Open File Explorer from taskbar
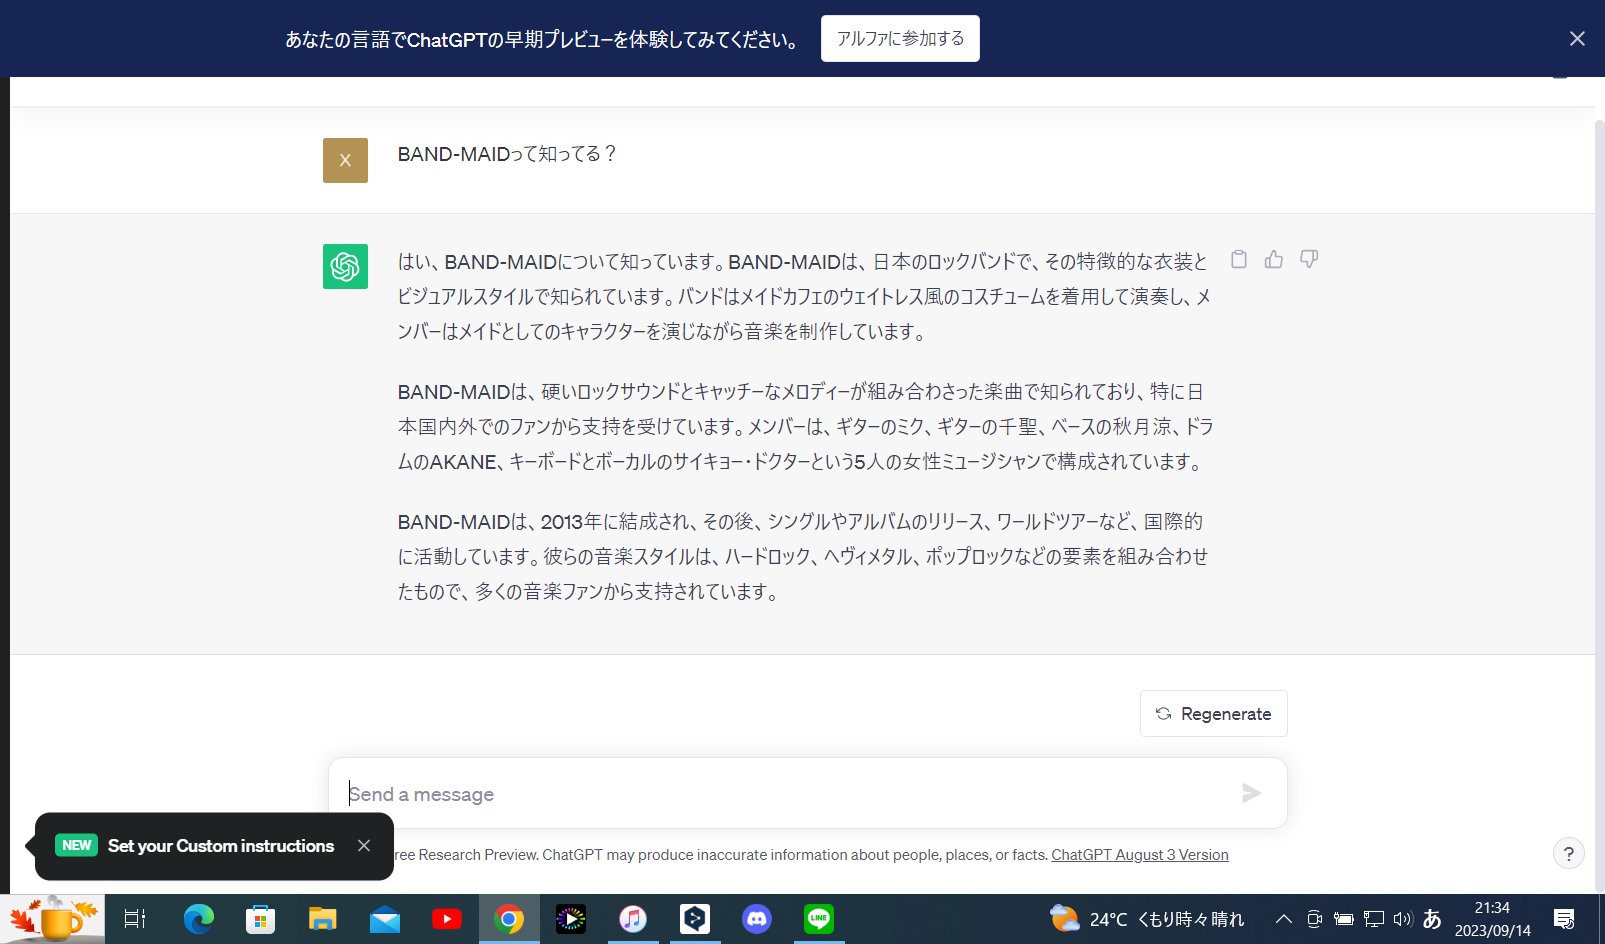Image resolution: width=1605 pixels, height=944 pixels. pyautogui.click(x=322, y=919)
